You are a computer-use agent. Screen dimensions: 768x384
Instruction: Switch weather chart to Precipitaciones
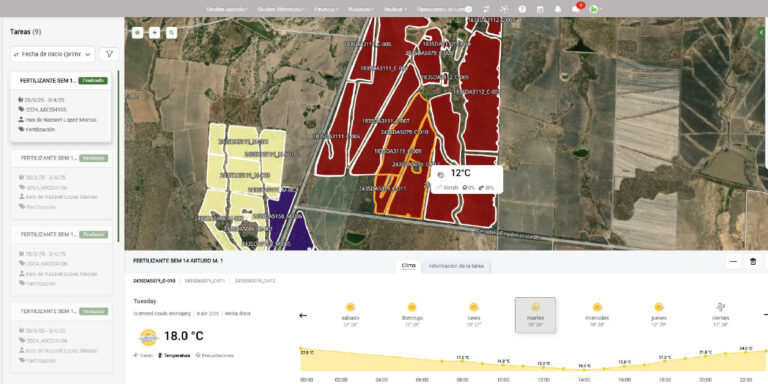point(215,356)
